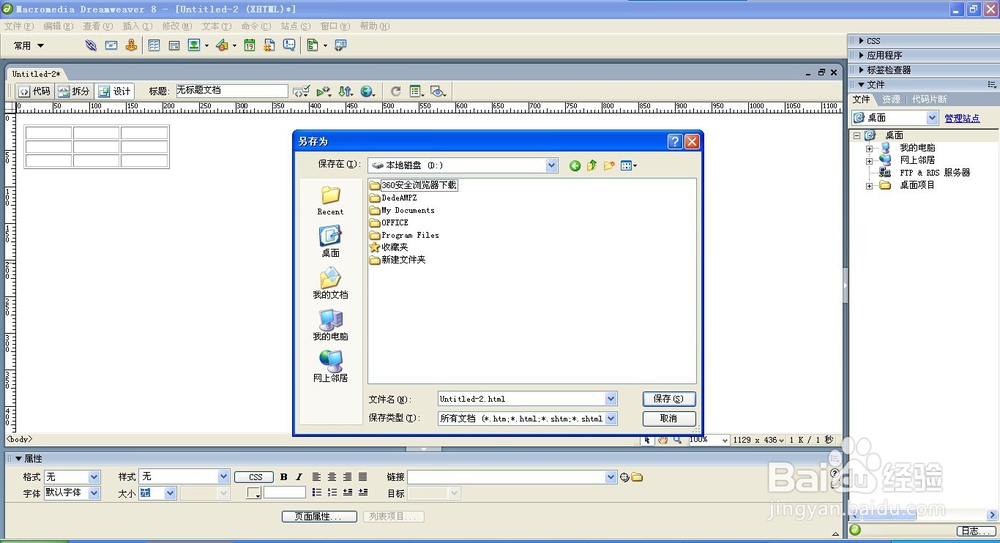Open the 文件名 filename dropdown arrow

(611, 399)
